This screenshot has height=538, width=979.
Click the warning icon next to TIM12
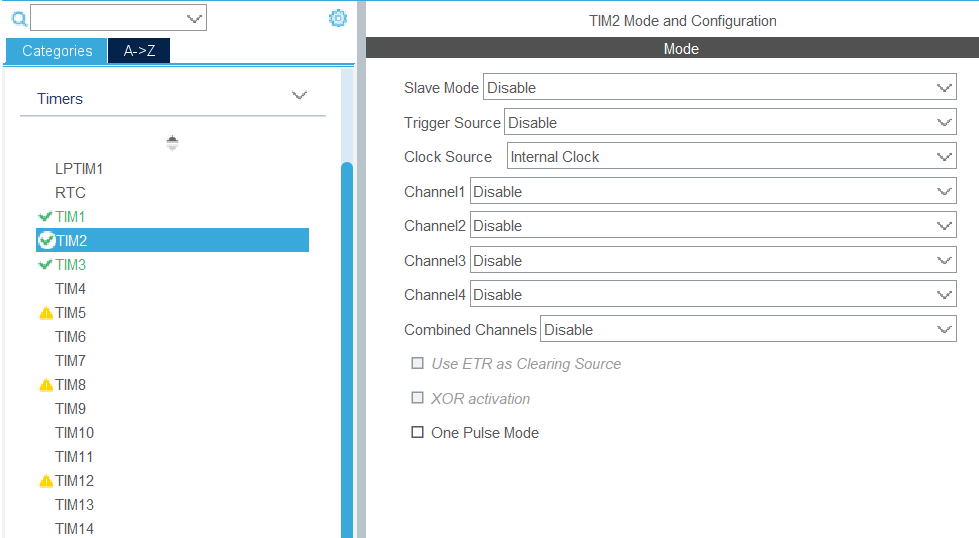click(46, 481)
